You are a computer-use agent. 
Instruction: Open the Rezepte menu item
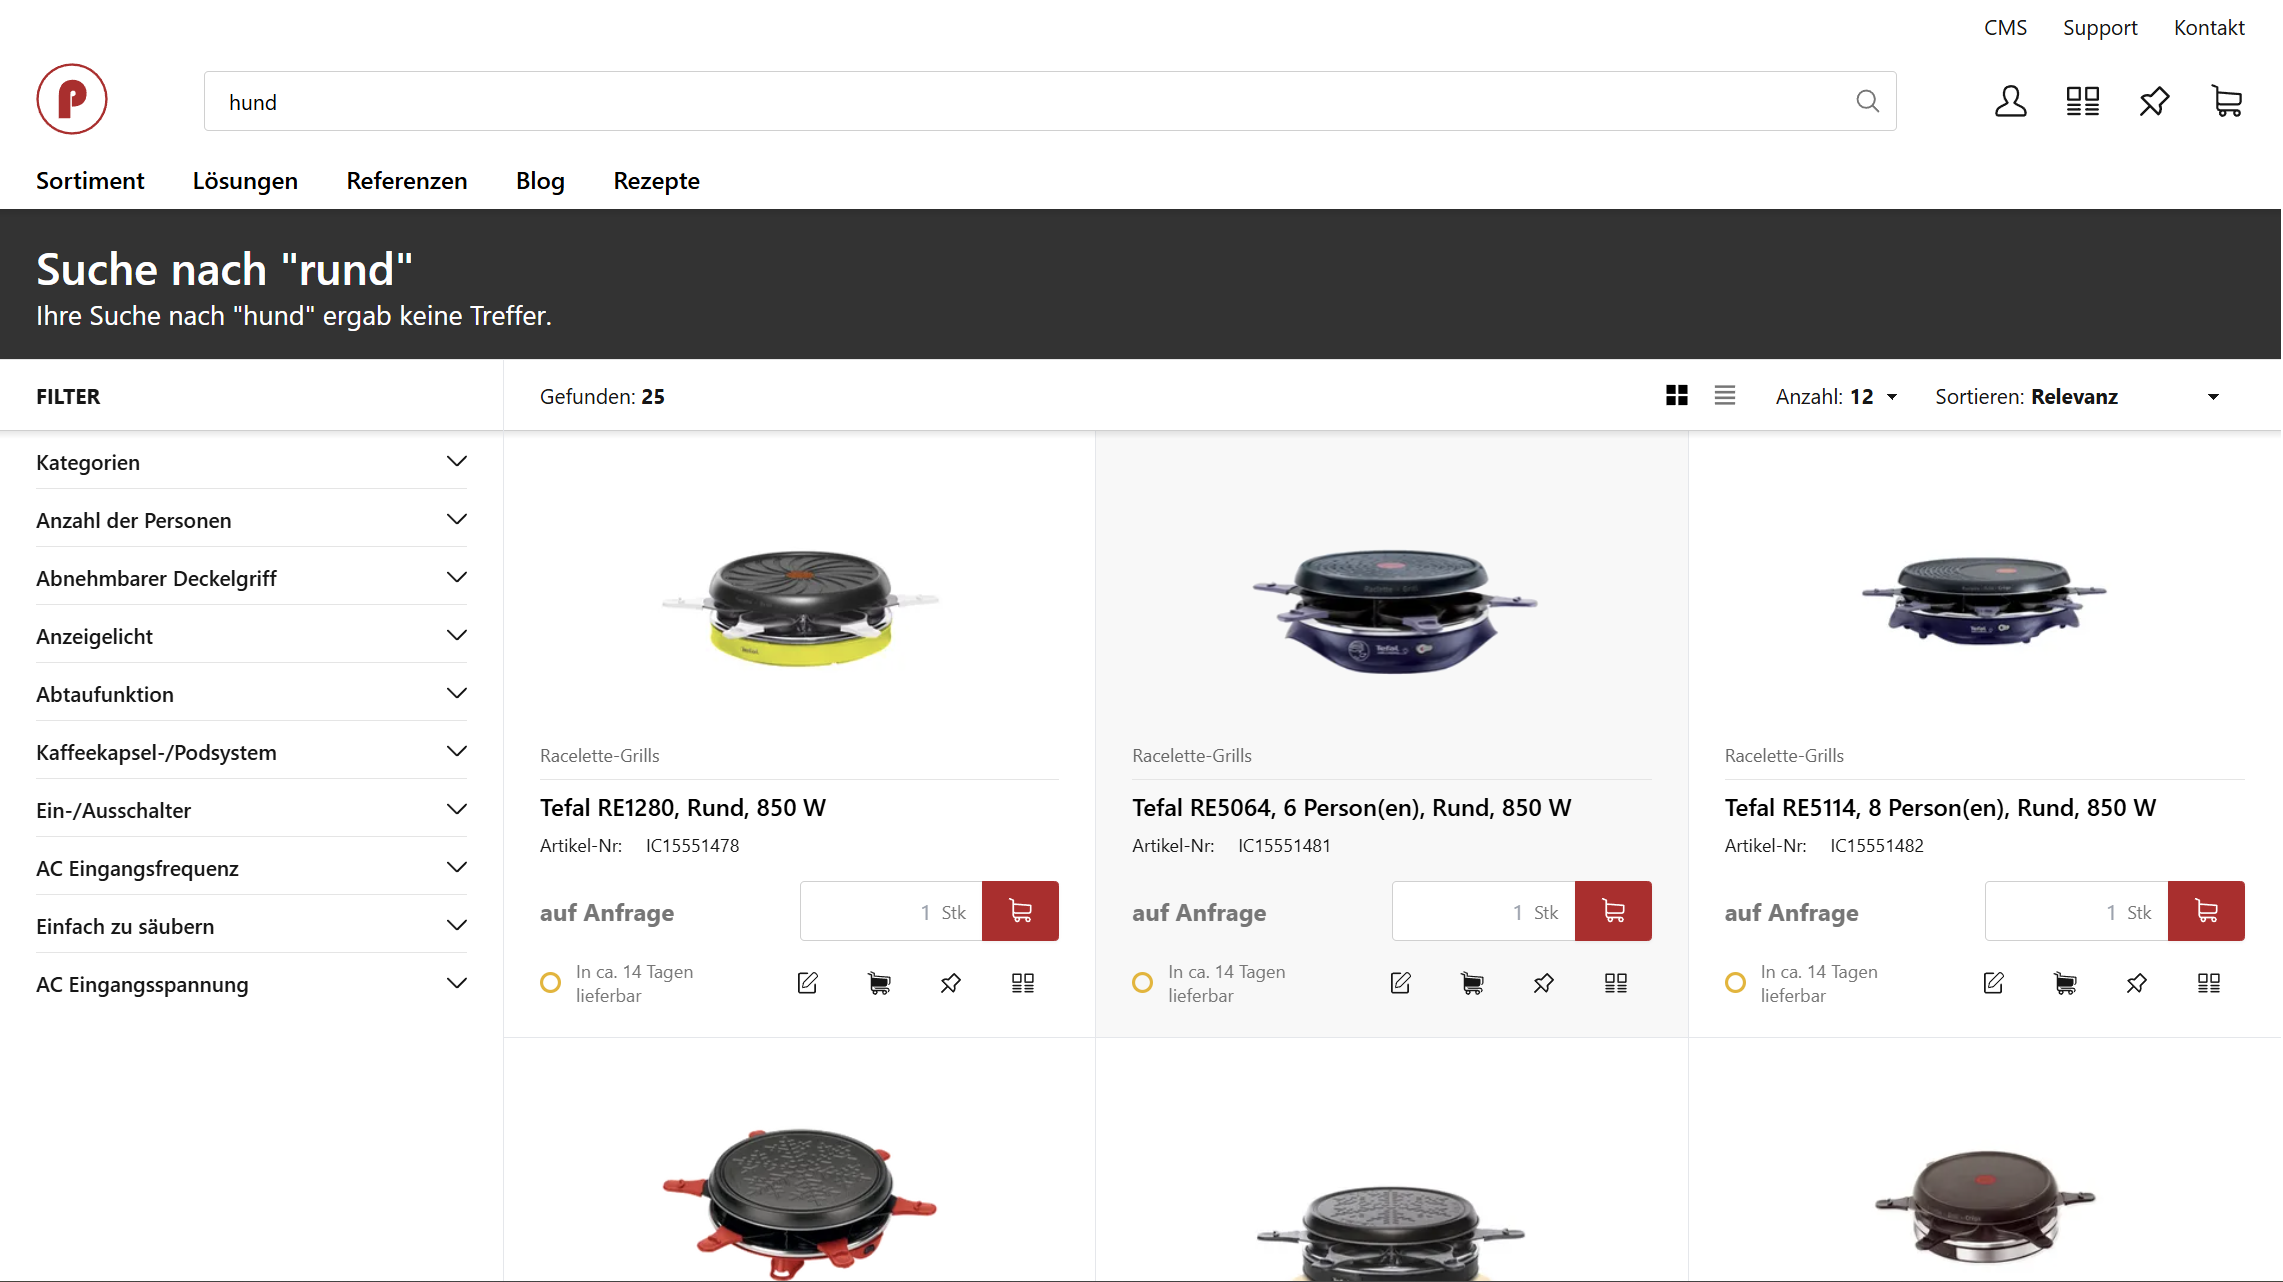pyautogui.click(x=656, y=181)
